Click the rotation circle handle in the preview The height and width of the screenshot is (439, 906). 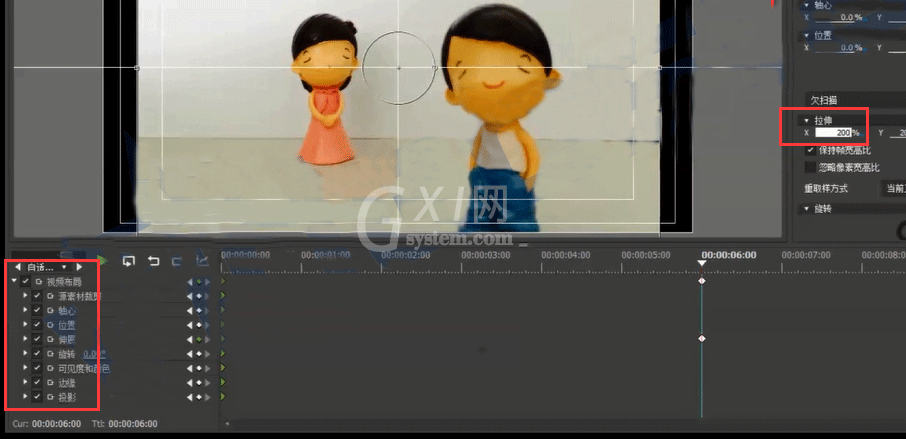click(435, 68)
